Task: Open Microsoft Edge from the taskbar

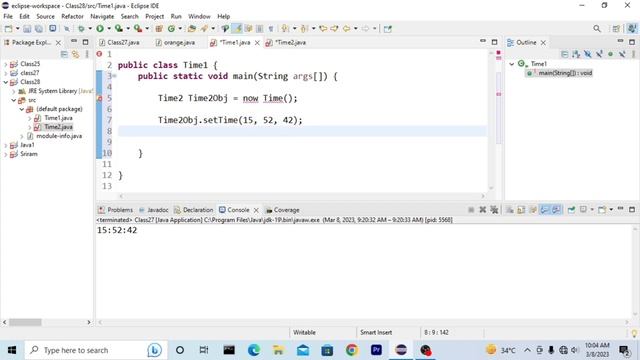Action: pyautogui.click(x=254, y=350)
